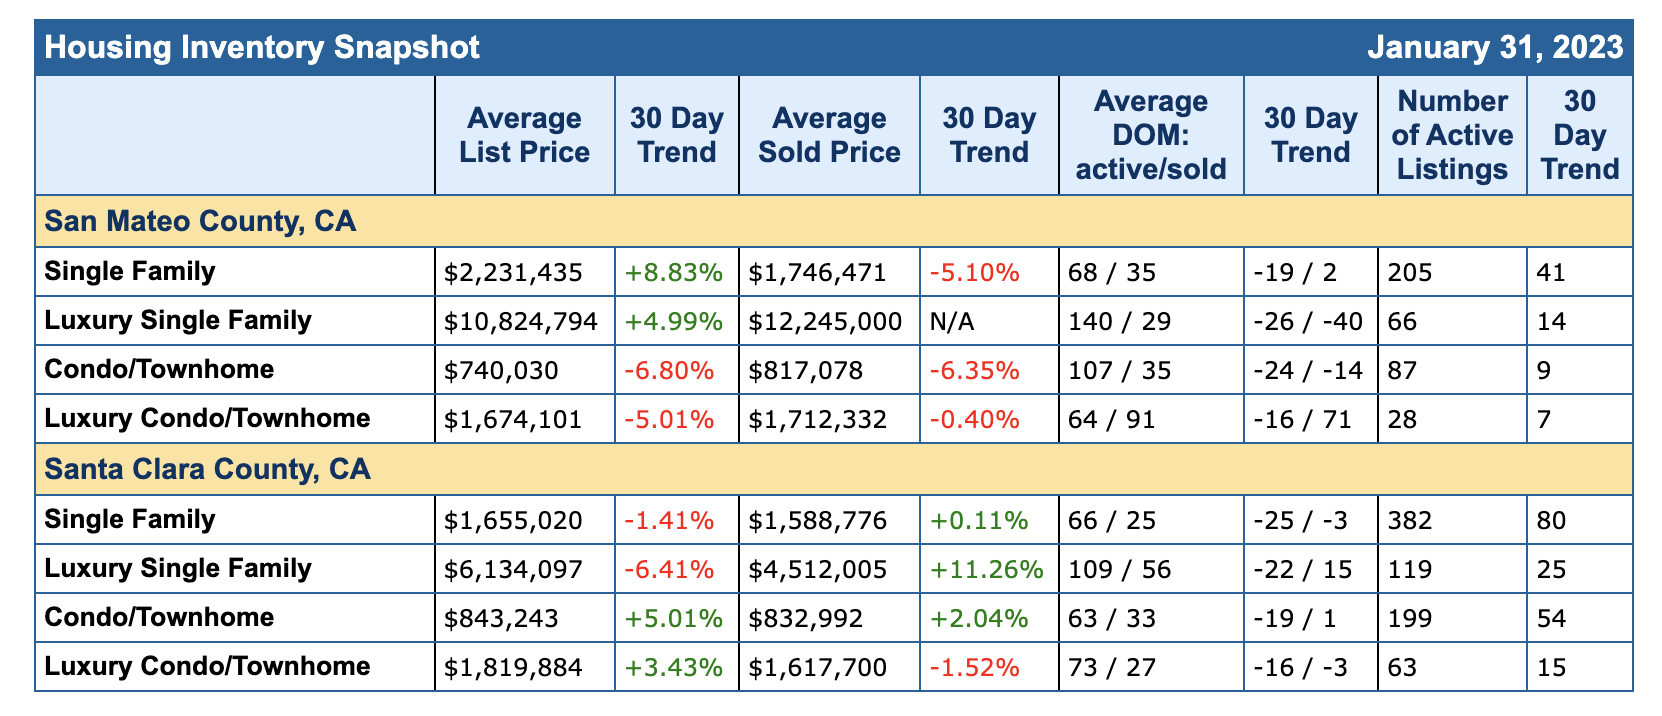The image size is (1662, 716).
Task: Select the +11.26% sold price trend cell
Action: click(x=987, y=569)
